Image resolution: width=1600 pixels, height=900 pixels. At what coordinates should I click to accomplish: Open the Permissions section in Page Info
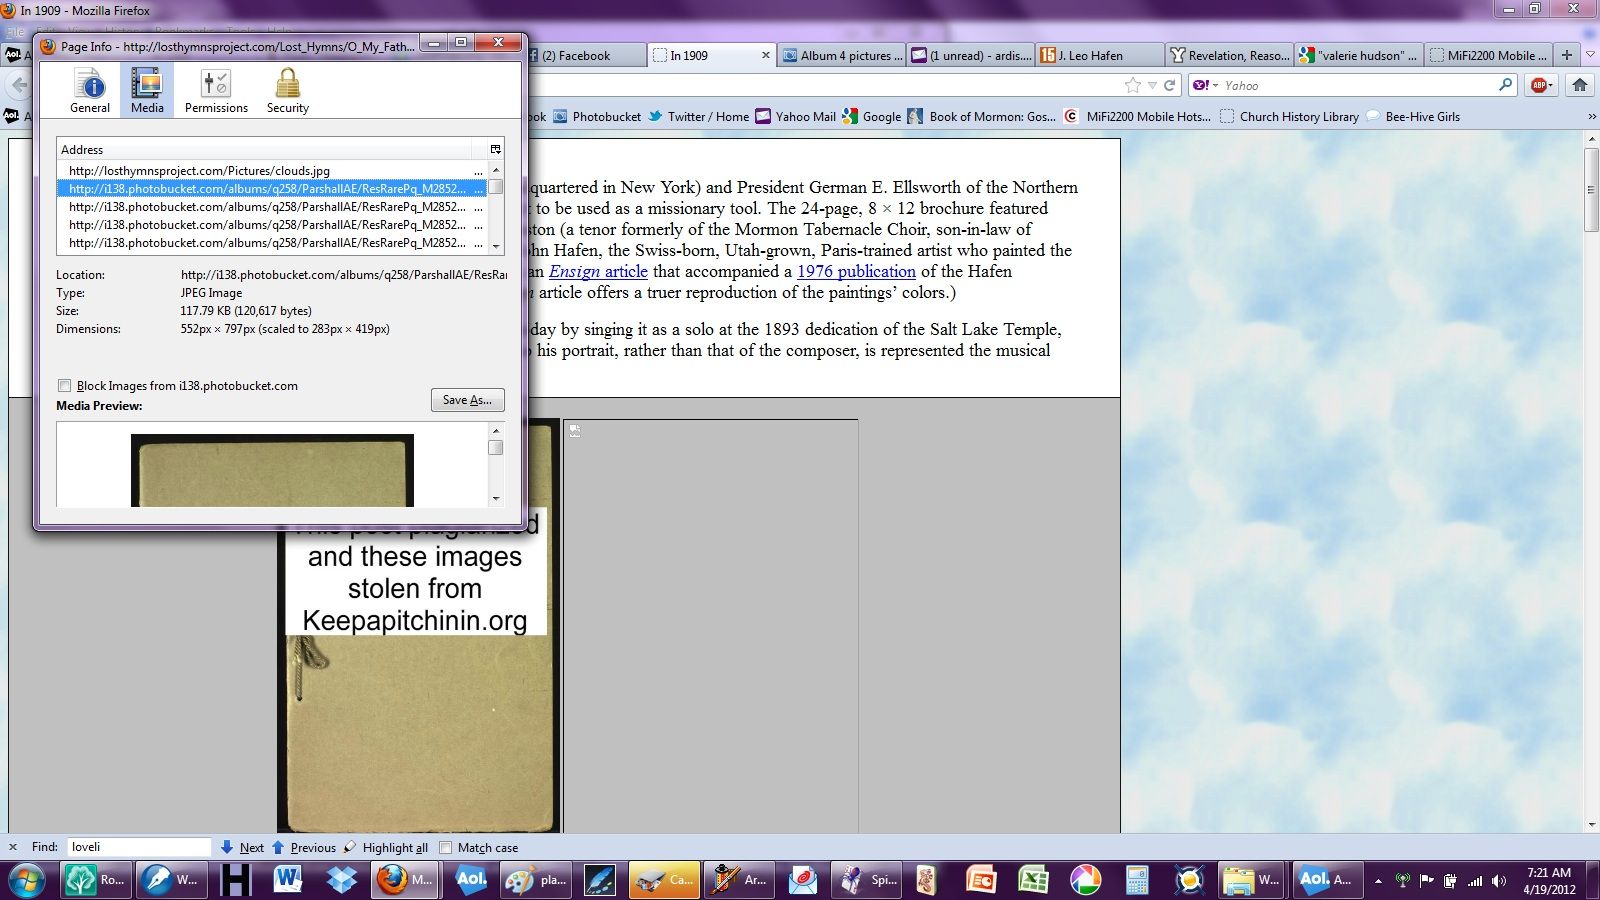pos(216,90)
